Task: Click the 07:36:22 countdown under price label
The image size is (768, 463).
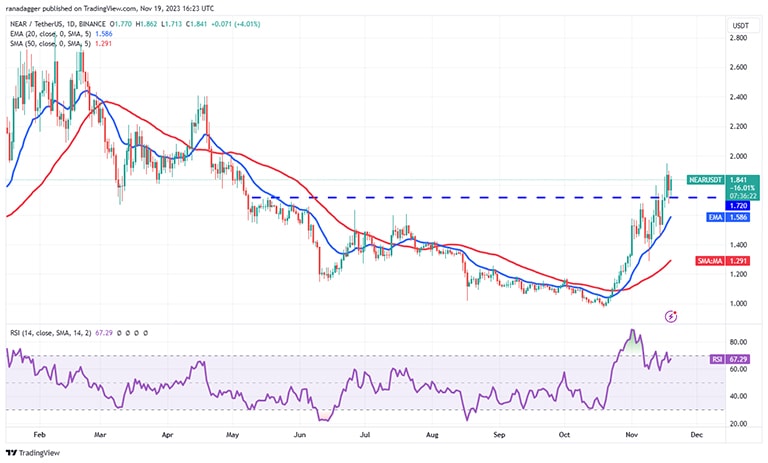Action: (x=744, y=196)
